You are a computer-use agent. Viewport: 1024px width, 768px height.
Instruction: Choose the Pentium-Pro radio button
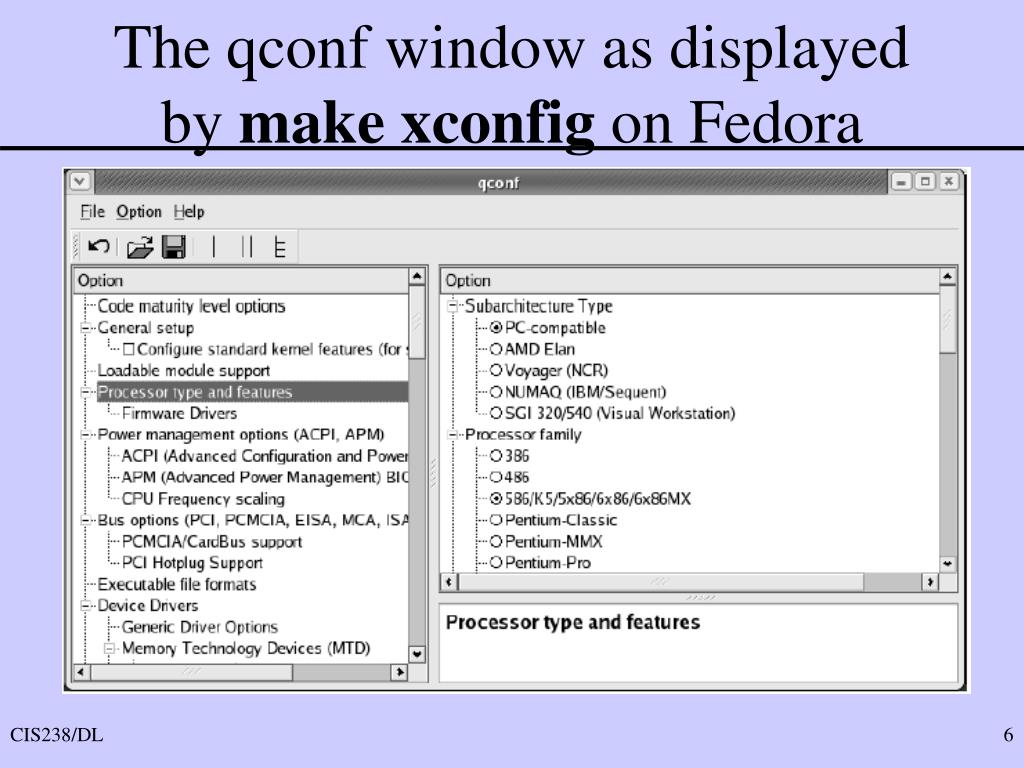coord(496,562)
